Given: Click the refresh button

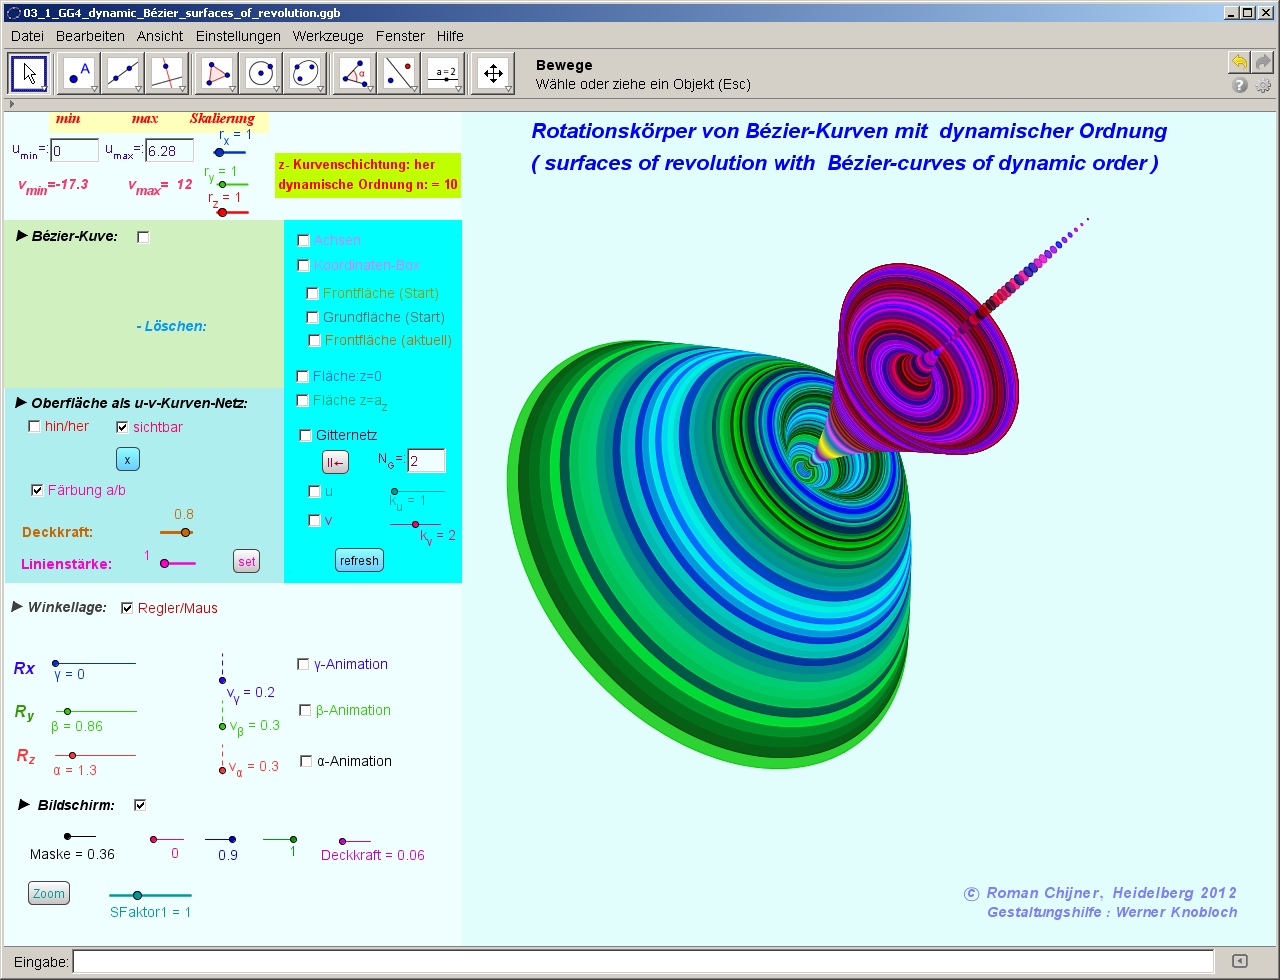Looking at the screenshot, I should point(359,561).
